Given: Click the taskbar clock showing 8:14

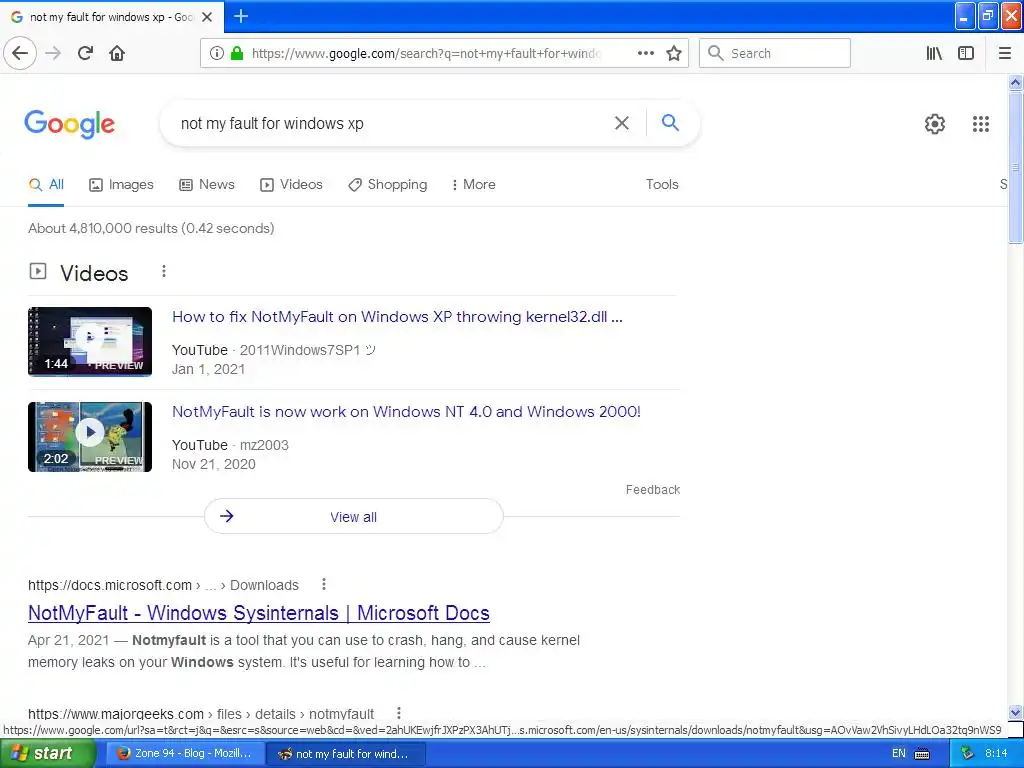Looking at the screenshot, I should point(996,754).
